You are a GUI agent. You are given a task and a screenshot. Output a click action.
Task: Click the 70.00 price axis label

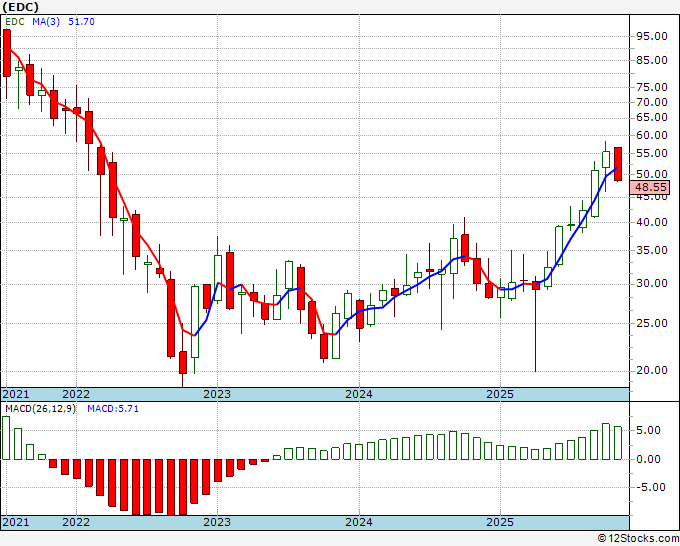click(651, 102)
